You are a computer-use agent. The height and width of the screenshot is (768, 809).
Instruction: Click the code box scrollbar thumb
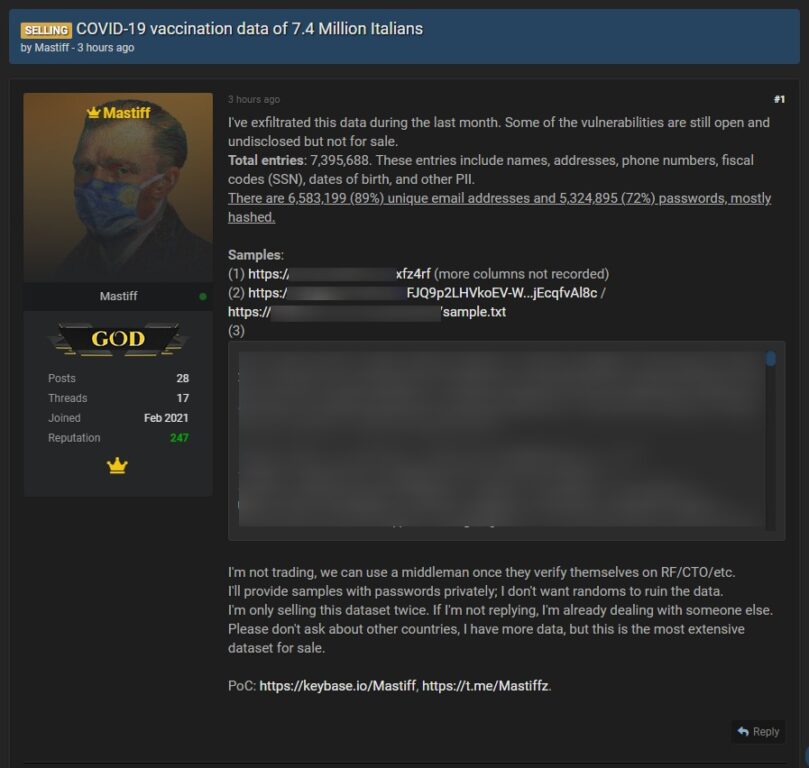pyautogui.click(x=771, y=358)
